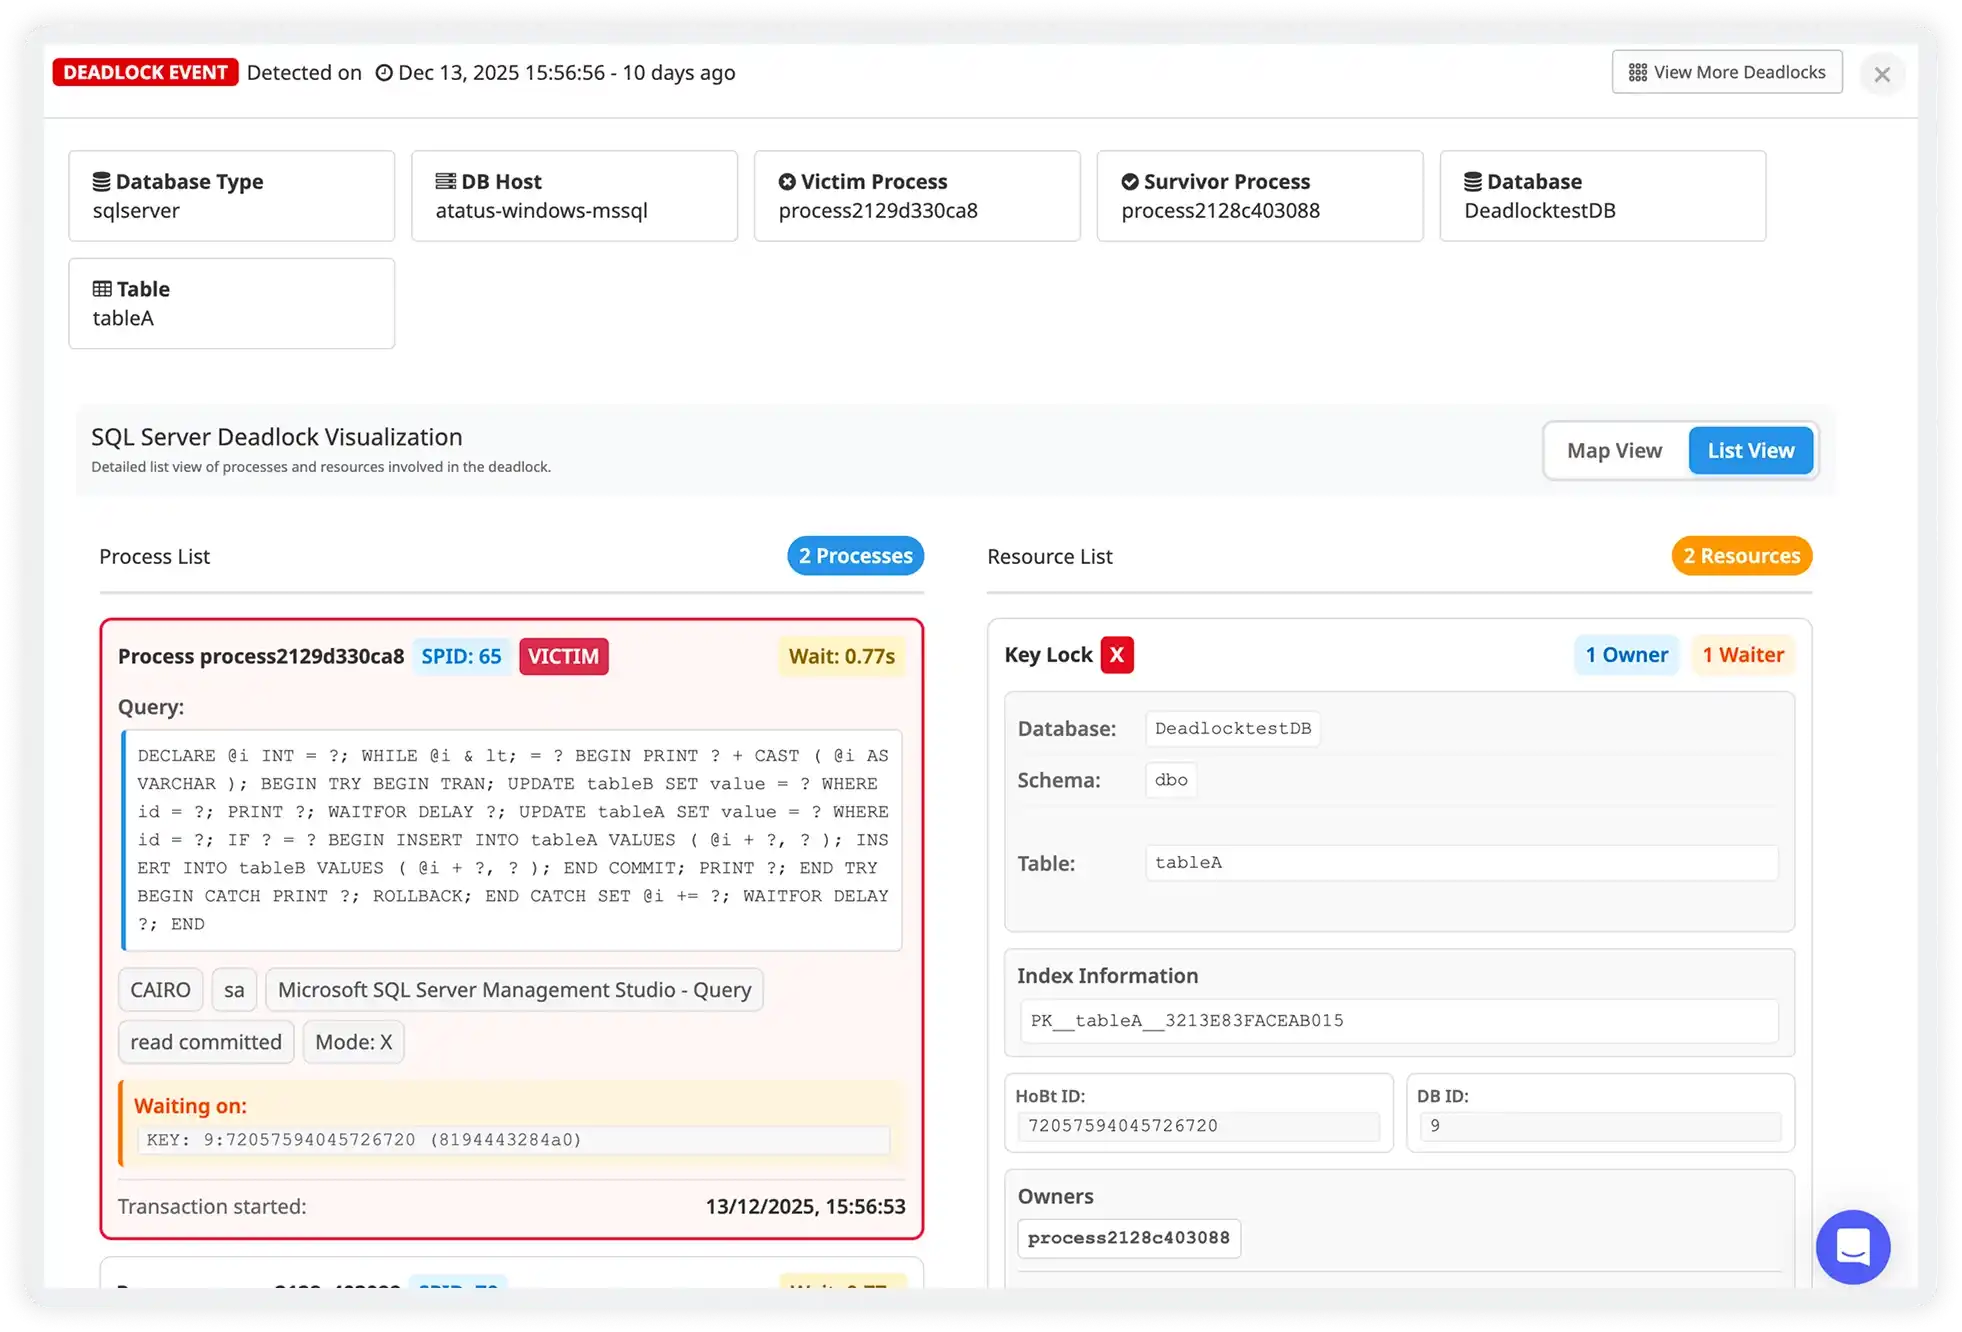Click the 1 Waiter tag
This screenshot has width=1962, height=1332.
tap(1743, 655)
